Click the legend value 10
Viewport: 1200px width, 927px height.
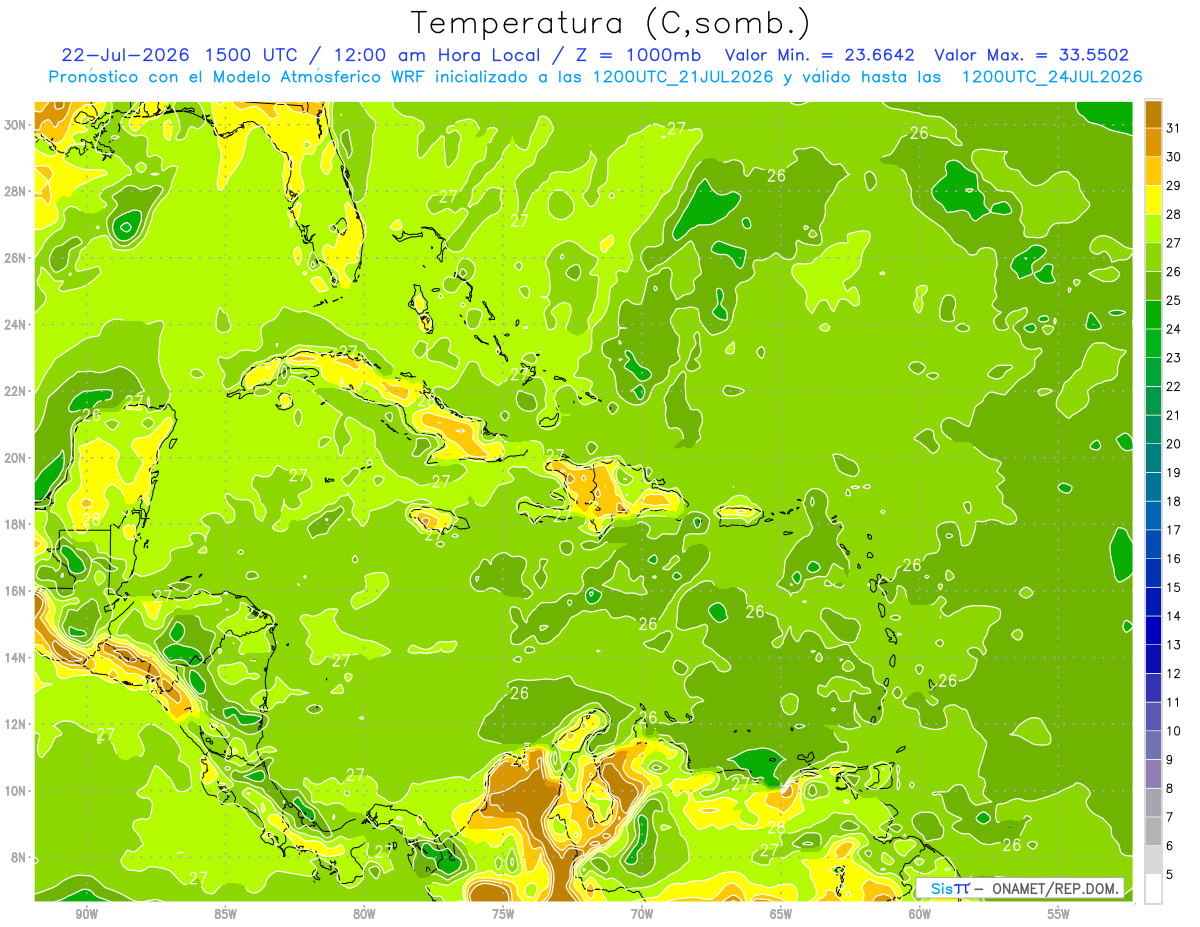pos(1174,731)
